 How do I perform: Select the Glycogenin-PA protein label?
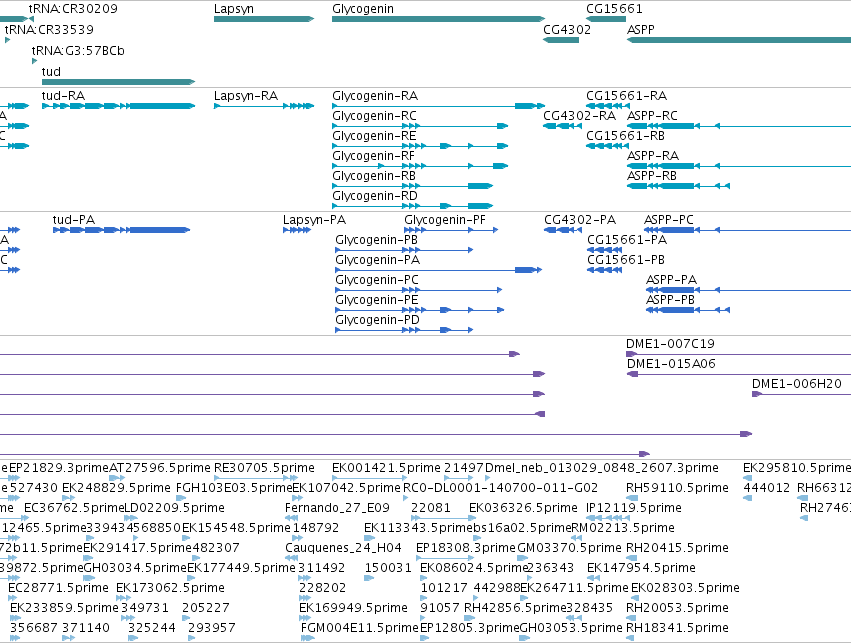[378, 260]
